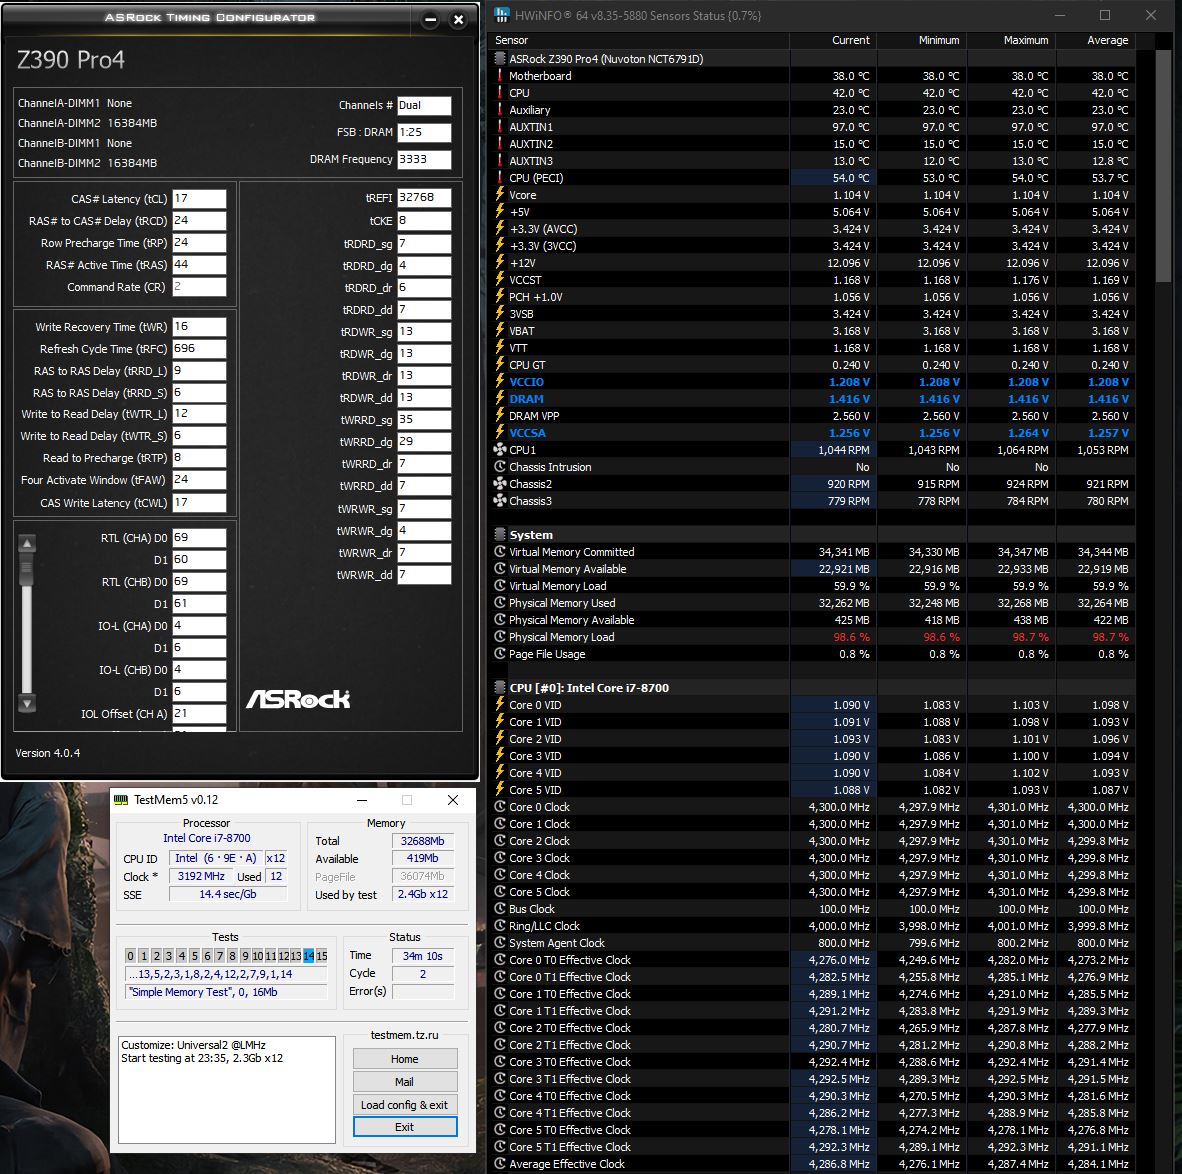
Task: Click the Maximum column header
Action: pyautogui.click(x=1010, y=40)
